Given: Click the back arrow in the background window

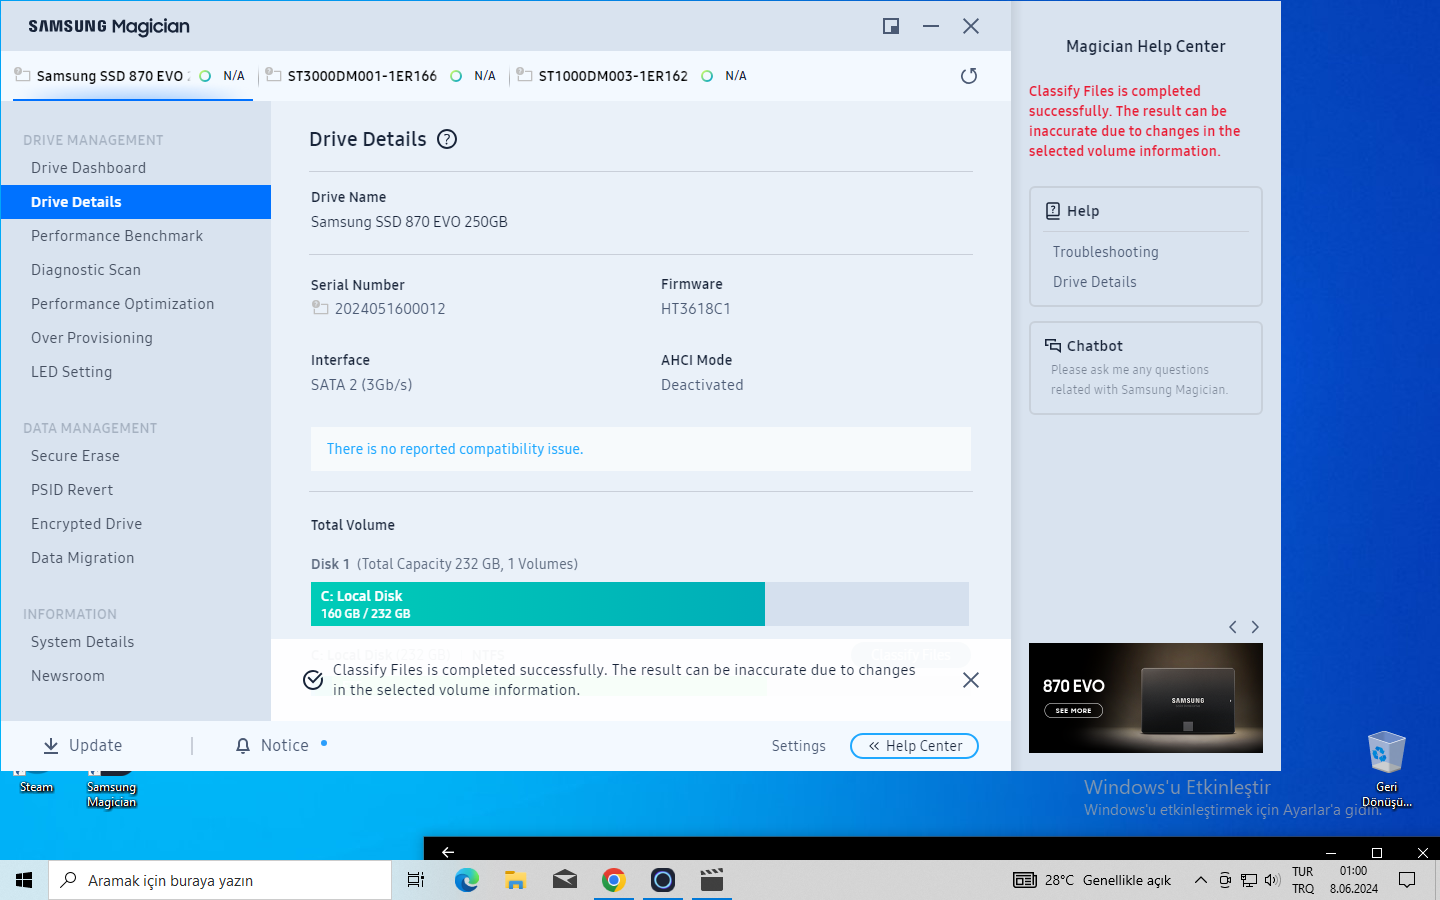Looking at the screenshot, I should [448, 852].
